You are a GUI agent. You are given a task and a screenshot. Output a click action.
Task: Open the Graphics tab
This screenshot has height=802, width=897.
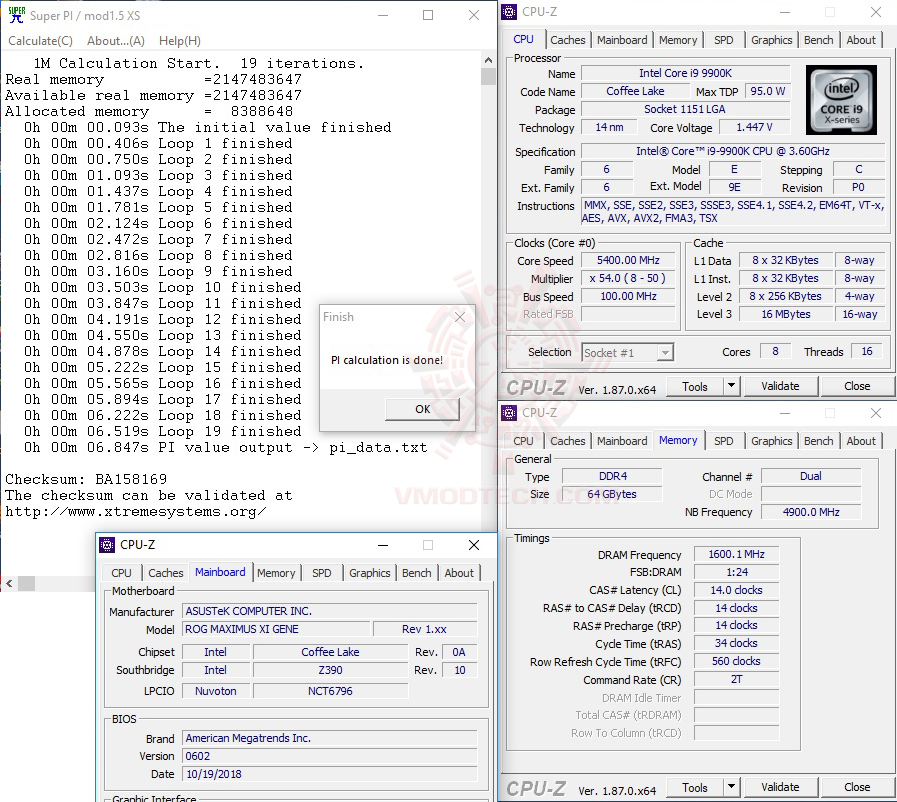(771, 39)
